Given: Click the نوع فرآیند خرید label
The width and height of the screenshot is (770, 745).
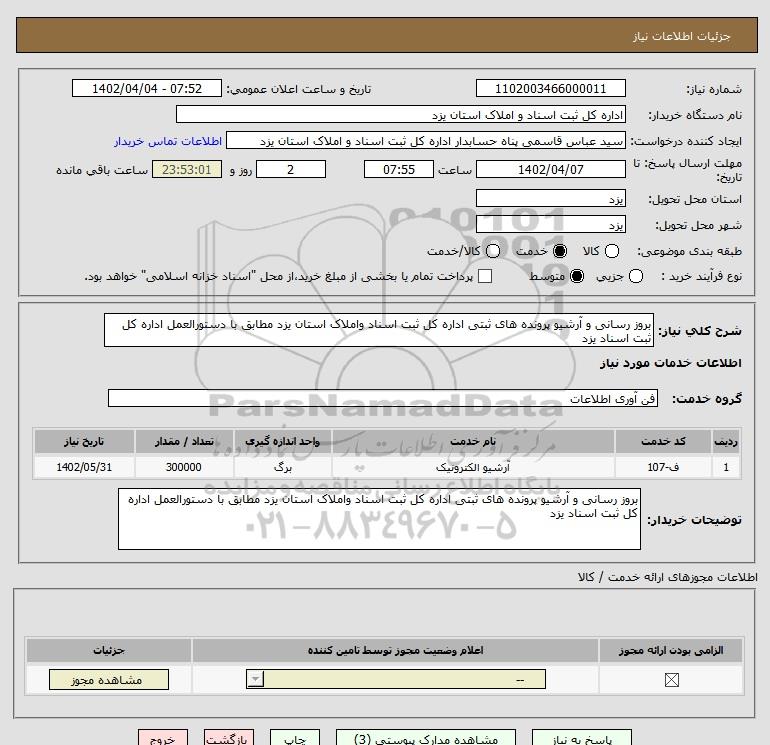Looking at the screenshot, I should tap(701, 276).
